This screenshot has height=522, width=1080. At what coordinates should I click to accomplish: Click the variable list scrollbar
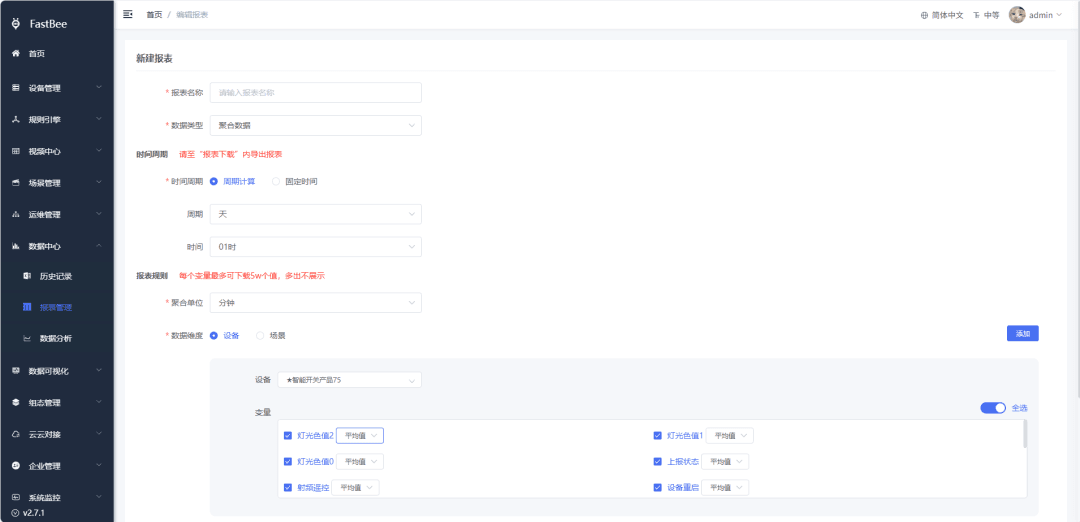pos(1024,434)
